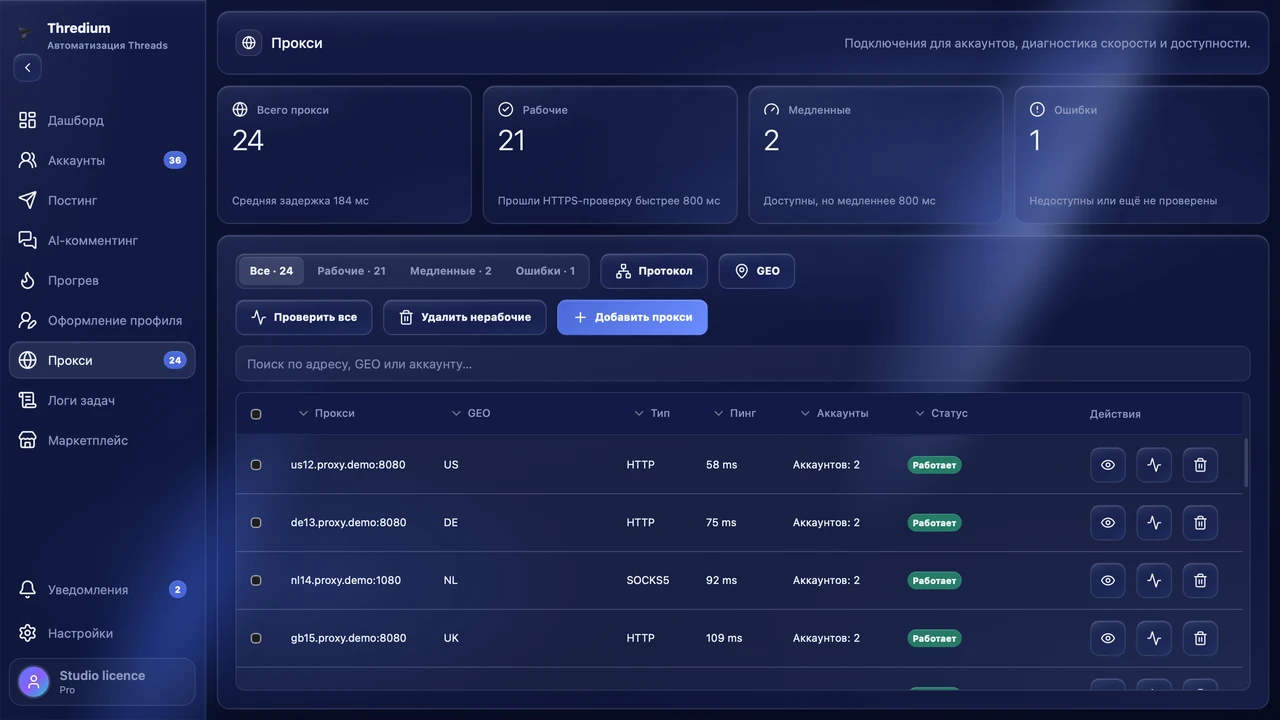Delete us12.proxy.demo with trash icon

1200,465
